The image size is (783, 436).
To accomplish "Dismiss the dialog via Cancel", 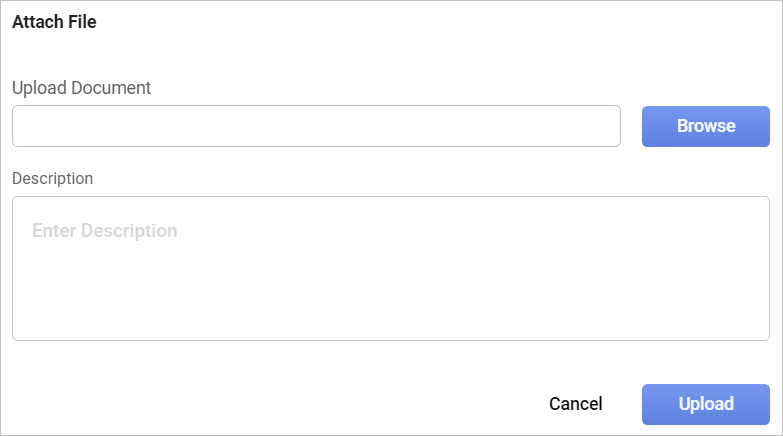I will point(575,404).
